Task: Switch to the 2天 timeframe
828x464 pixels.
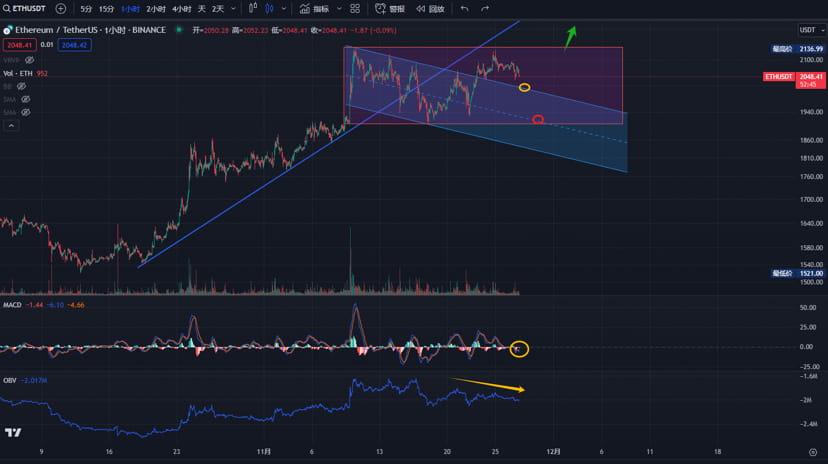Action: point(218,9)
